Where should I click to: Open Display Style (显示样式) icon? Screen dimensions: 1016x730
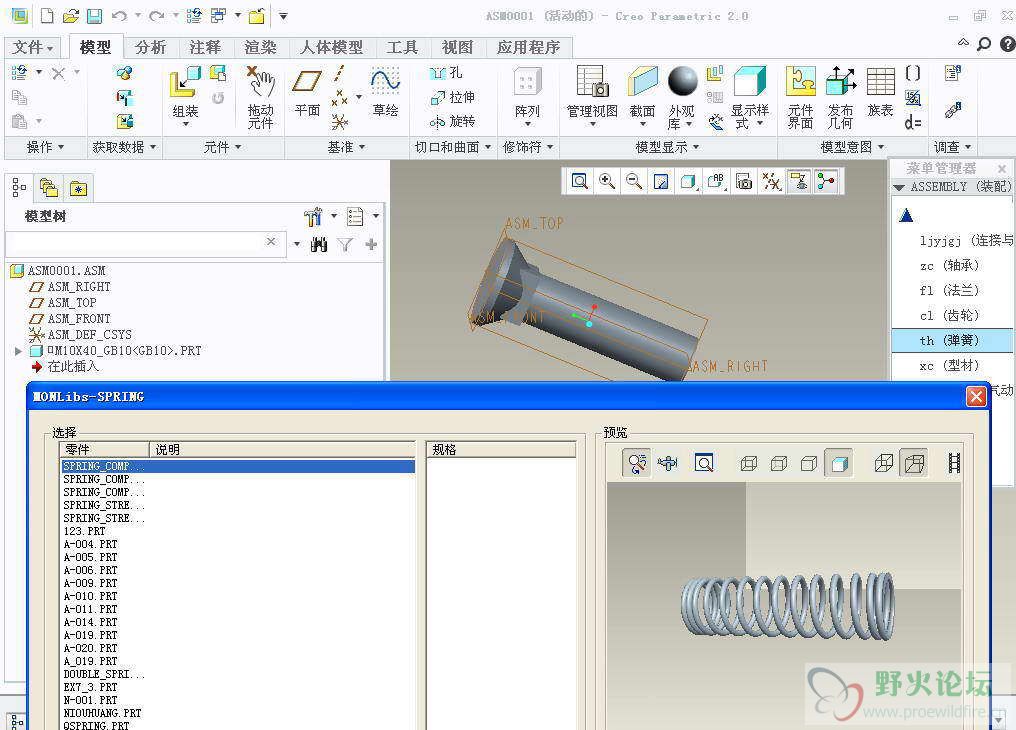pos(750,82)
